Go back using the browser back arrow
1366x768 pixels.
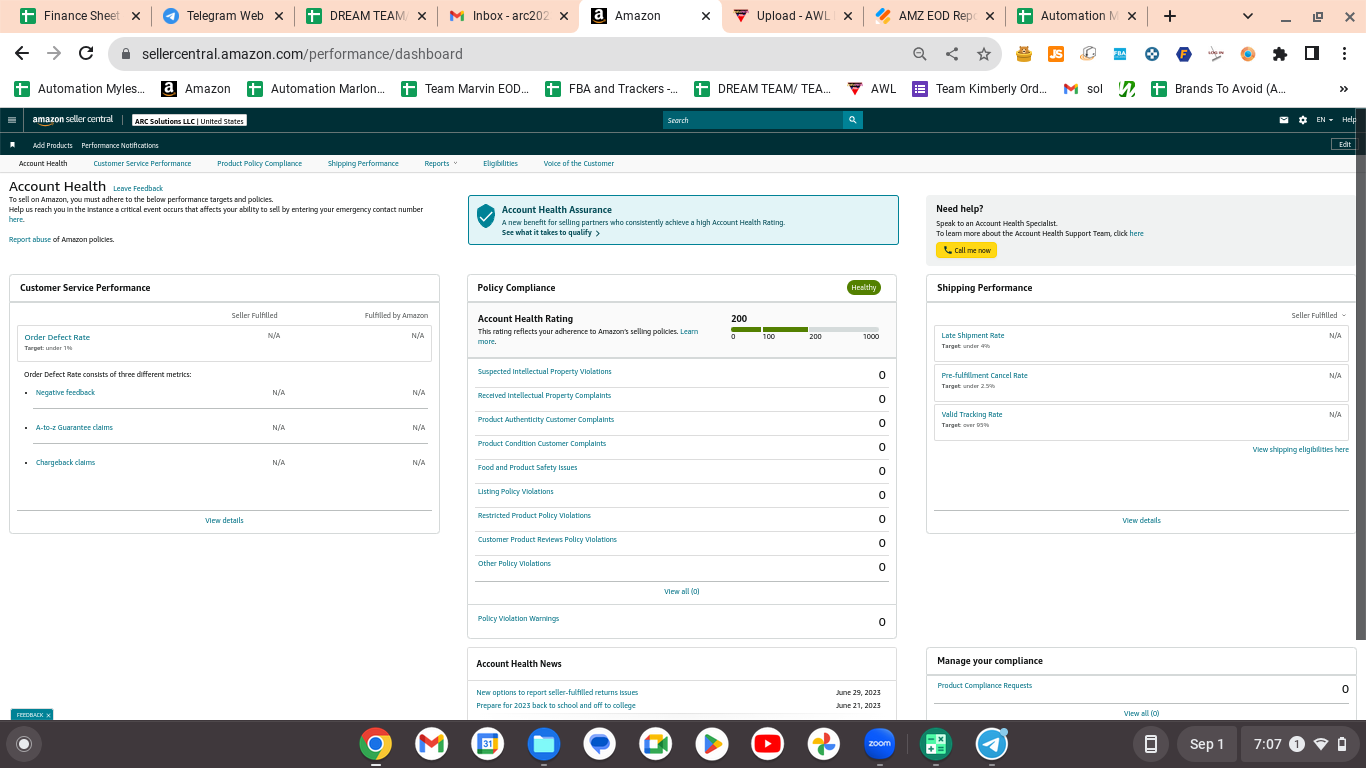click(22, 54)
